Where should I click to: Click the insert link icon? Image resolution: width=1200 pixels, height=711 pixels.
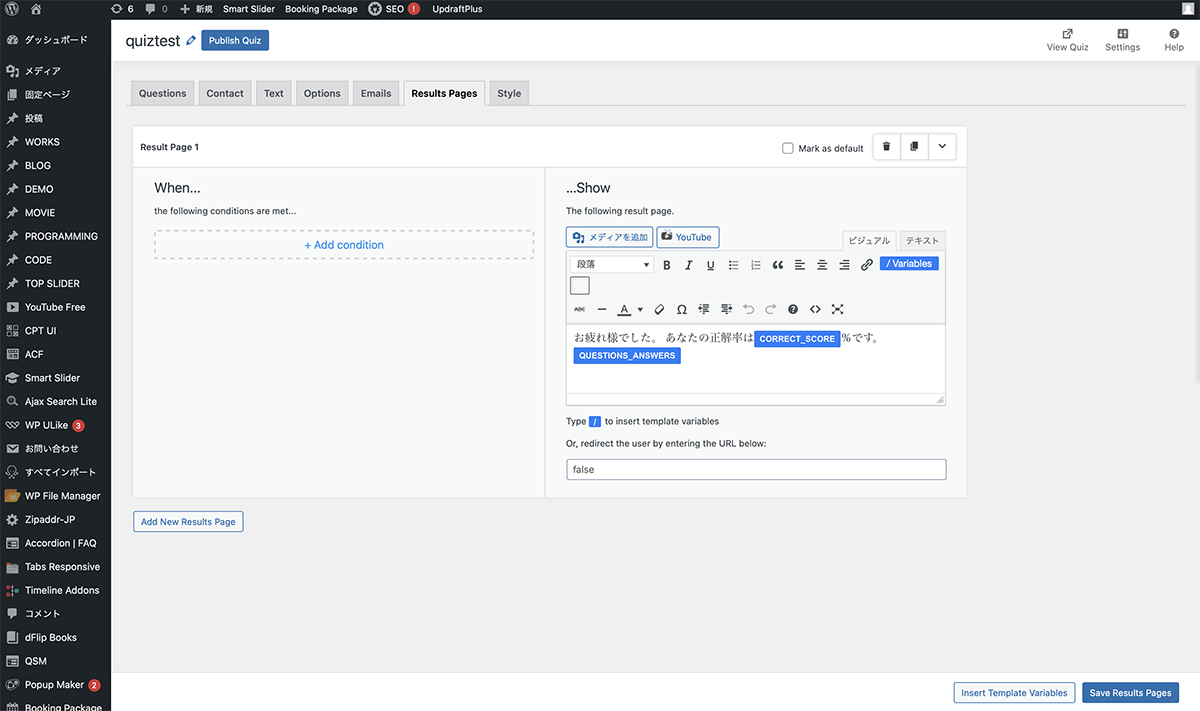867,265
